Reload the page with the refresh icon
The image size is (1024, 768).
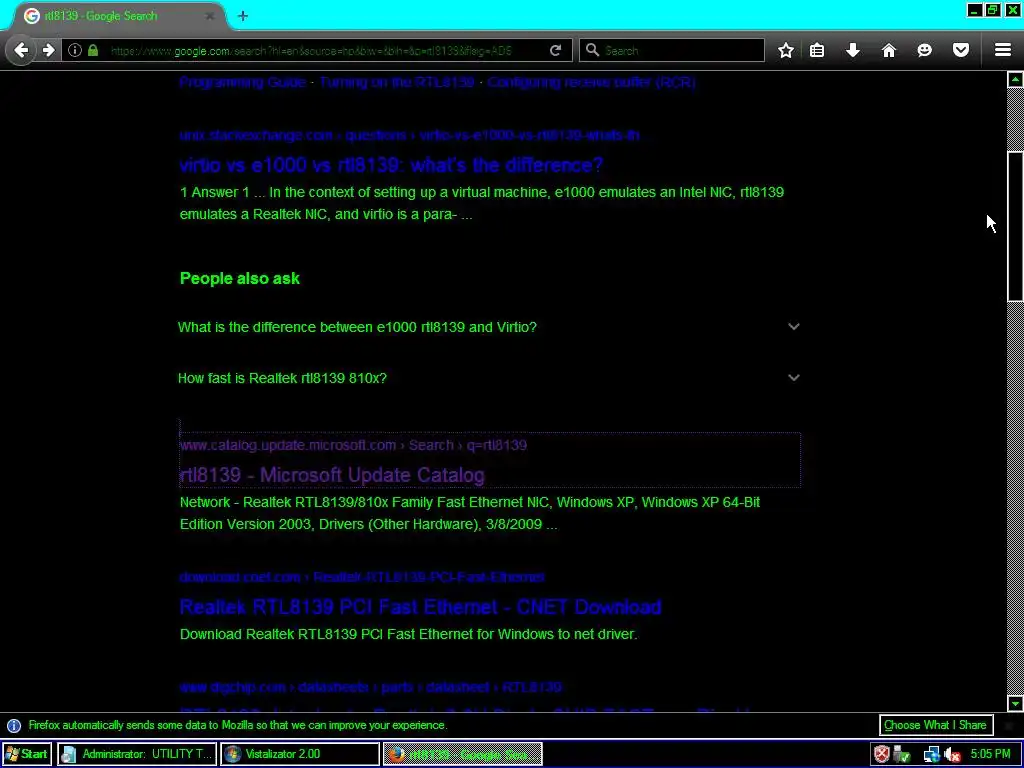(556, 50)
